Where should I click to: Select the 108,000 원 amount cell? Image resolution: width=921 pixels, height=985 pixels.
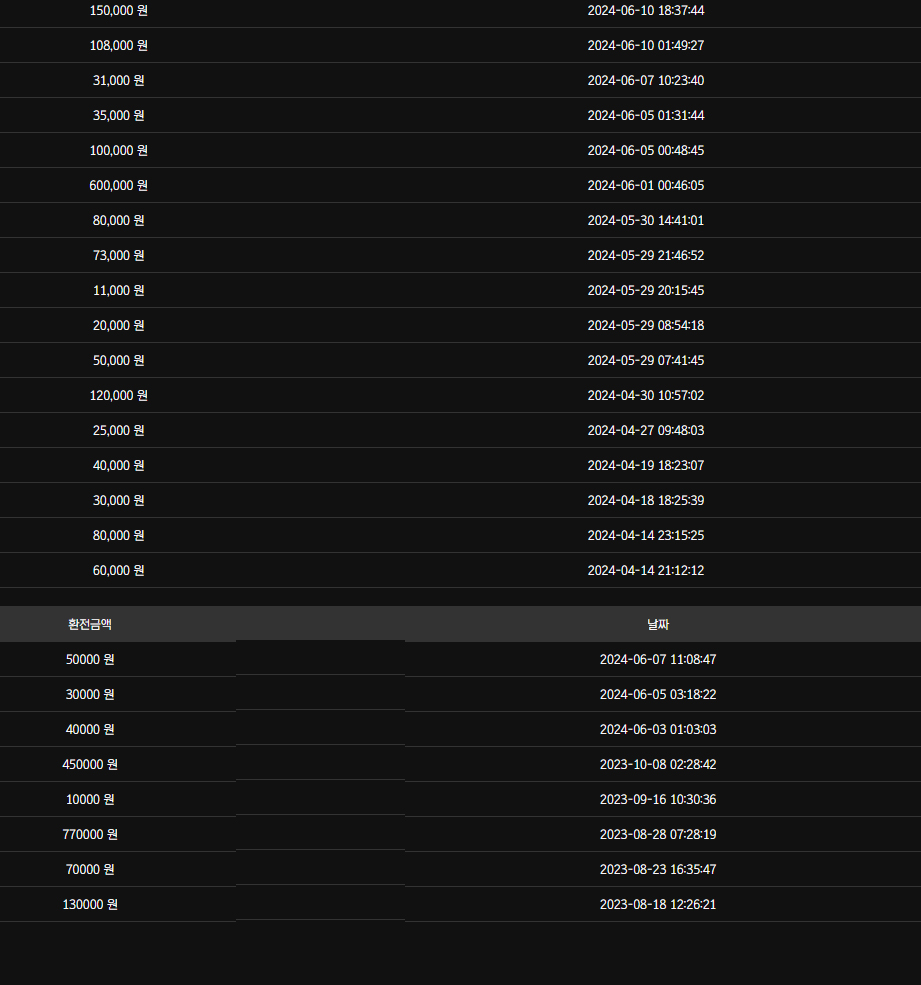click(x=118, y=45)
